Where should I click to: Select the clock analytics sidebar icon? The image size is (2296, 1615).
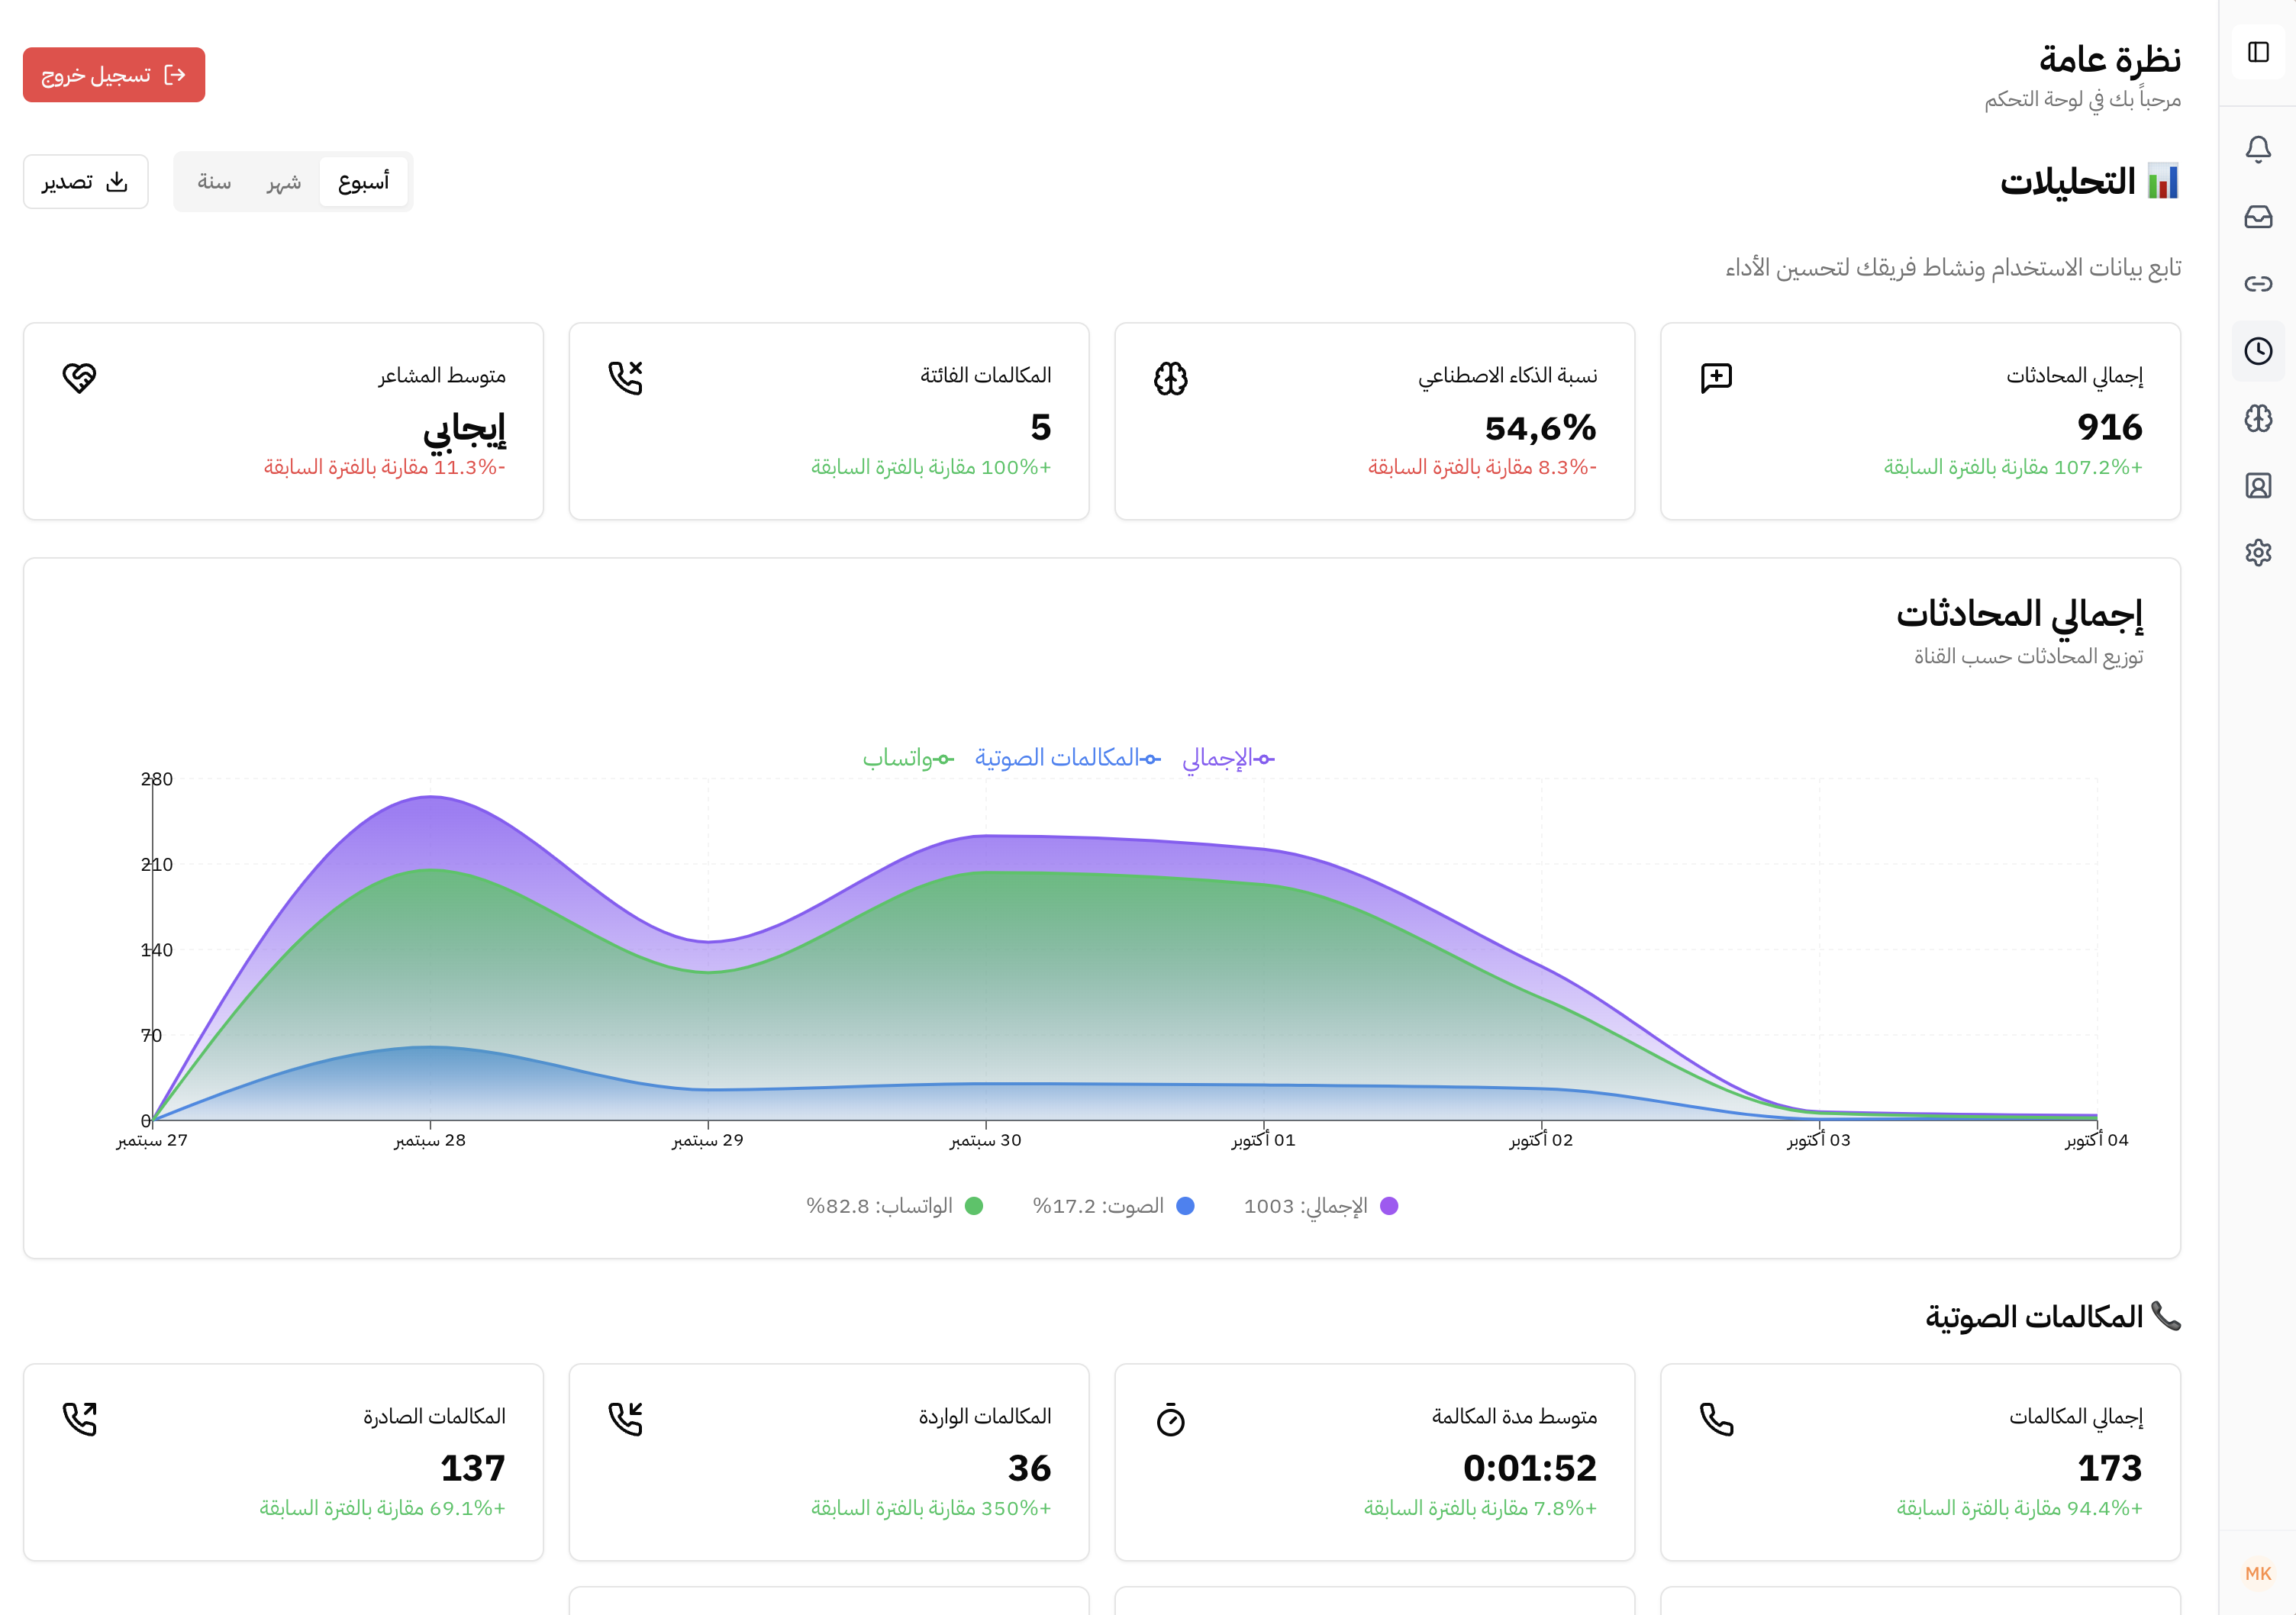(2258, 351)
